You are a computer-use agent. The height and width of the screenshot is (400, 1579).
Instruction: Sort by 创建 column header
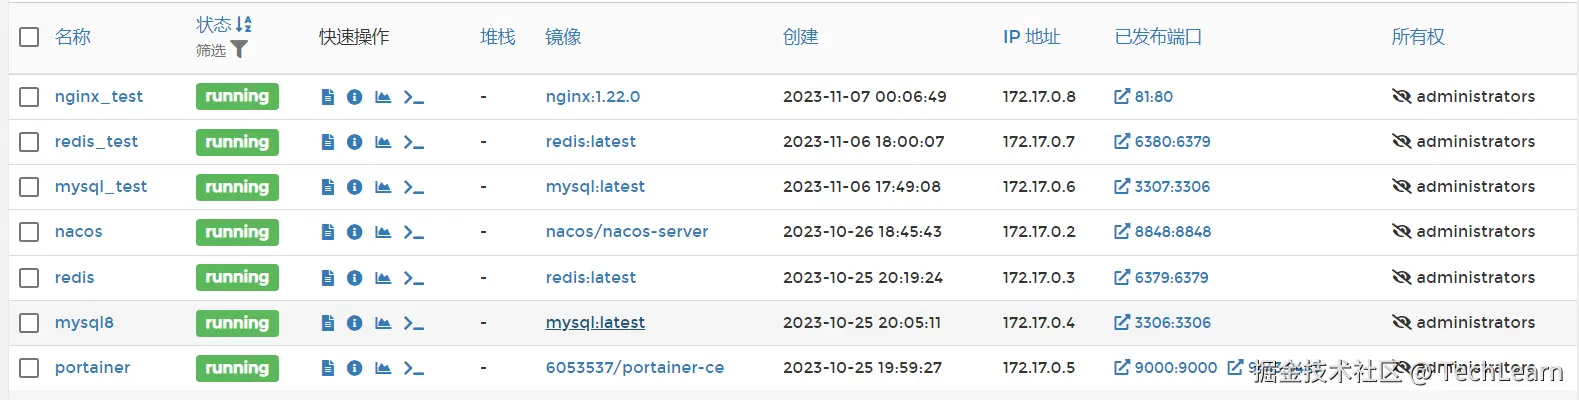tap(800, 37)
